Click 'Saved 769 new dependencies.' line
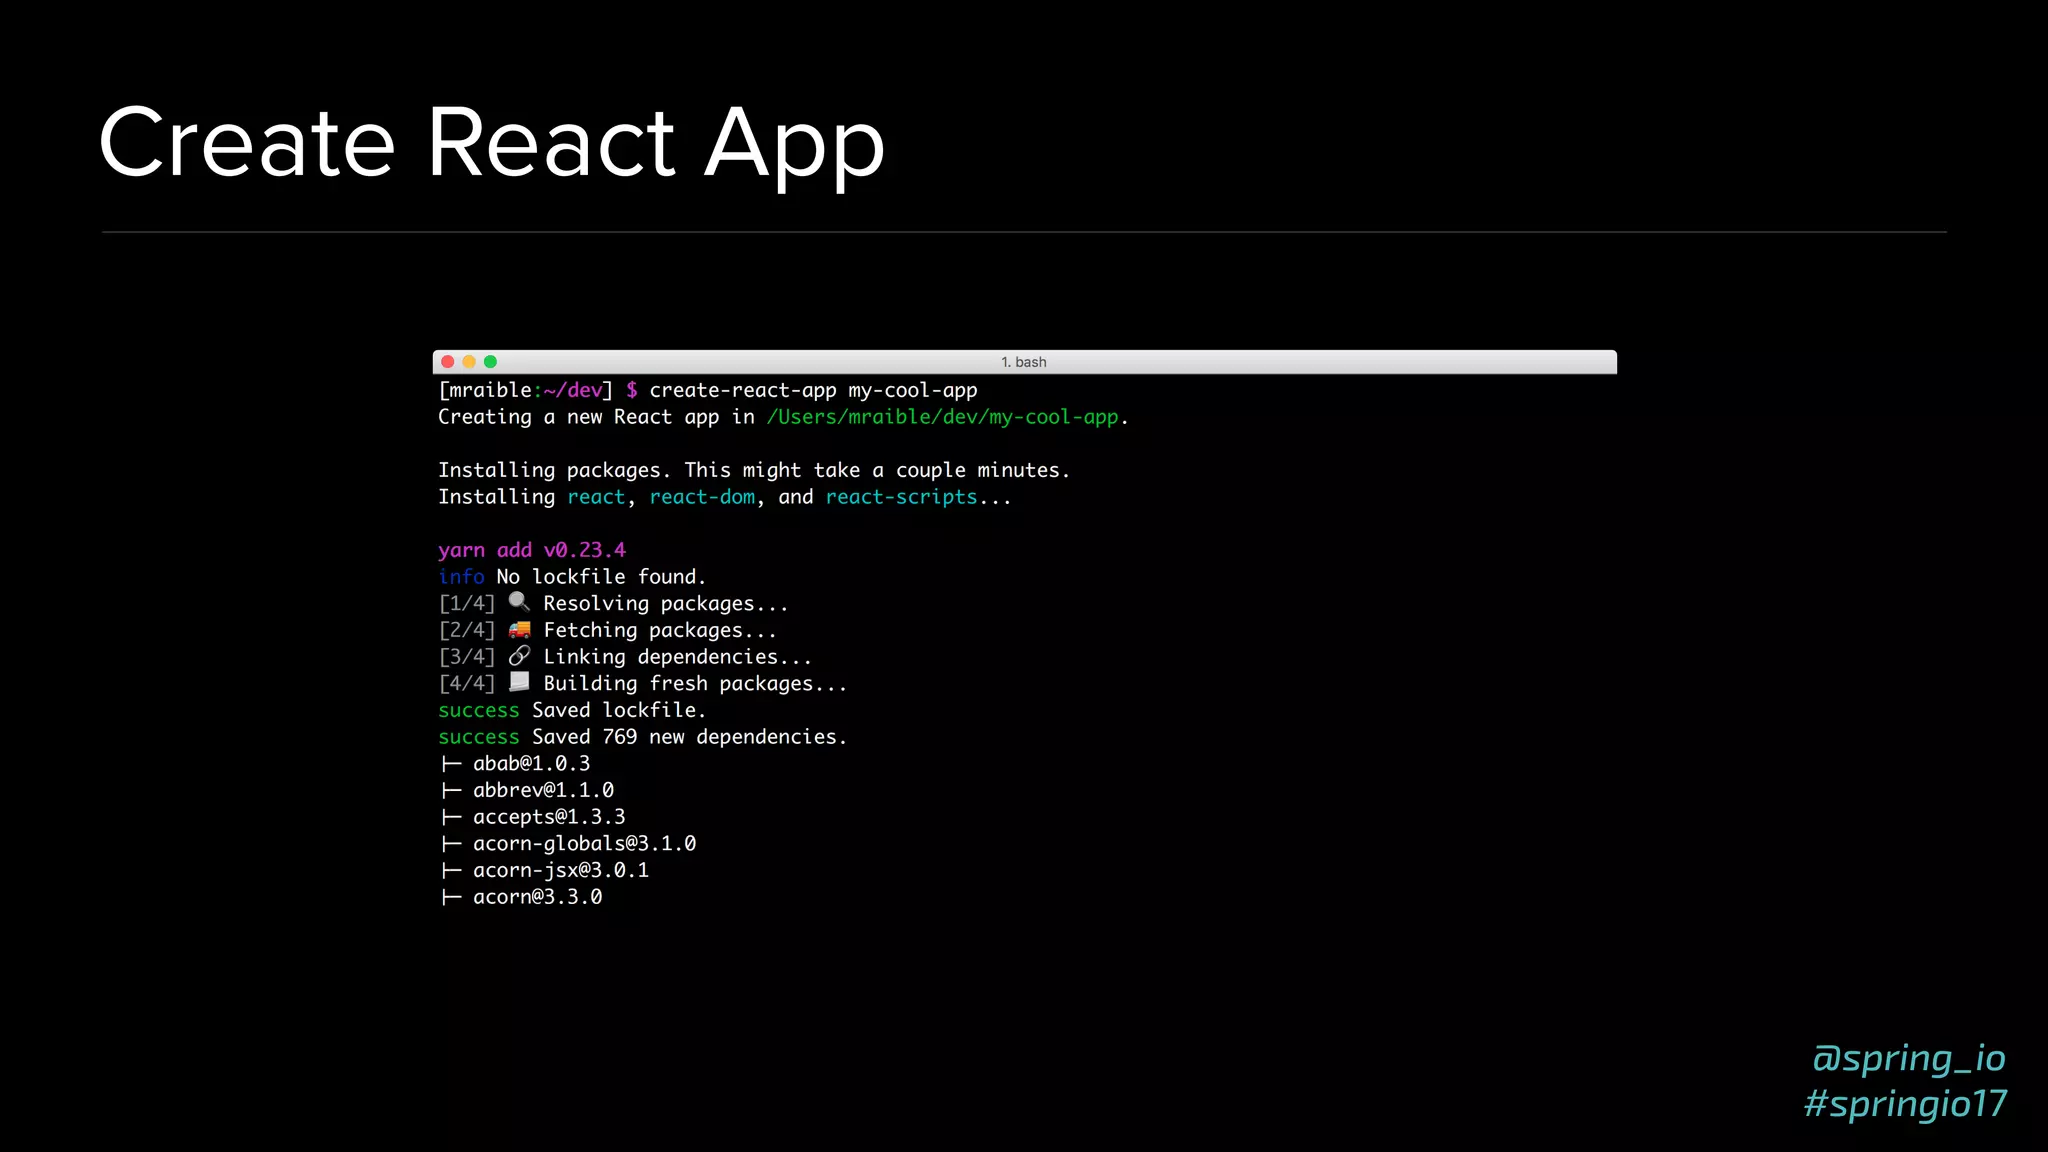 (x=642, y=737)
